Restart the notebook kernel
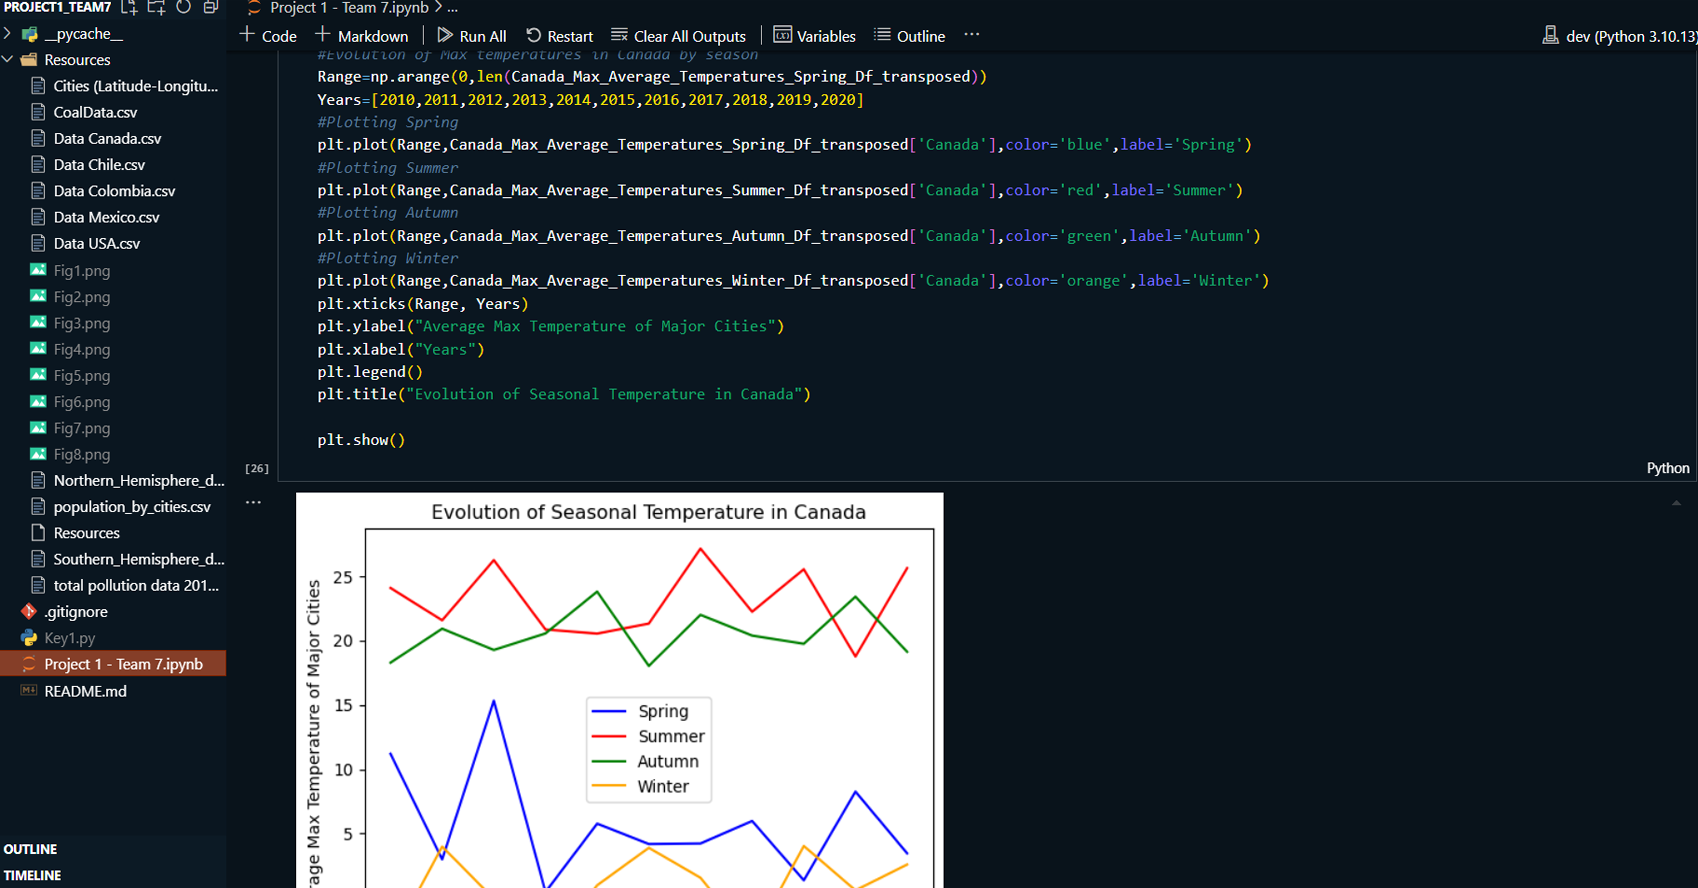Viewport: 1698px width, 888px height. (x=559, y=36)
